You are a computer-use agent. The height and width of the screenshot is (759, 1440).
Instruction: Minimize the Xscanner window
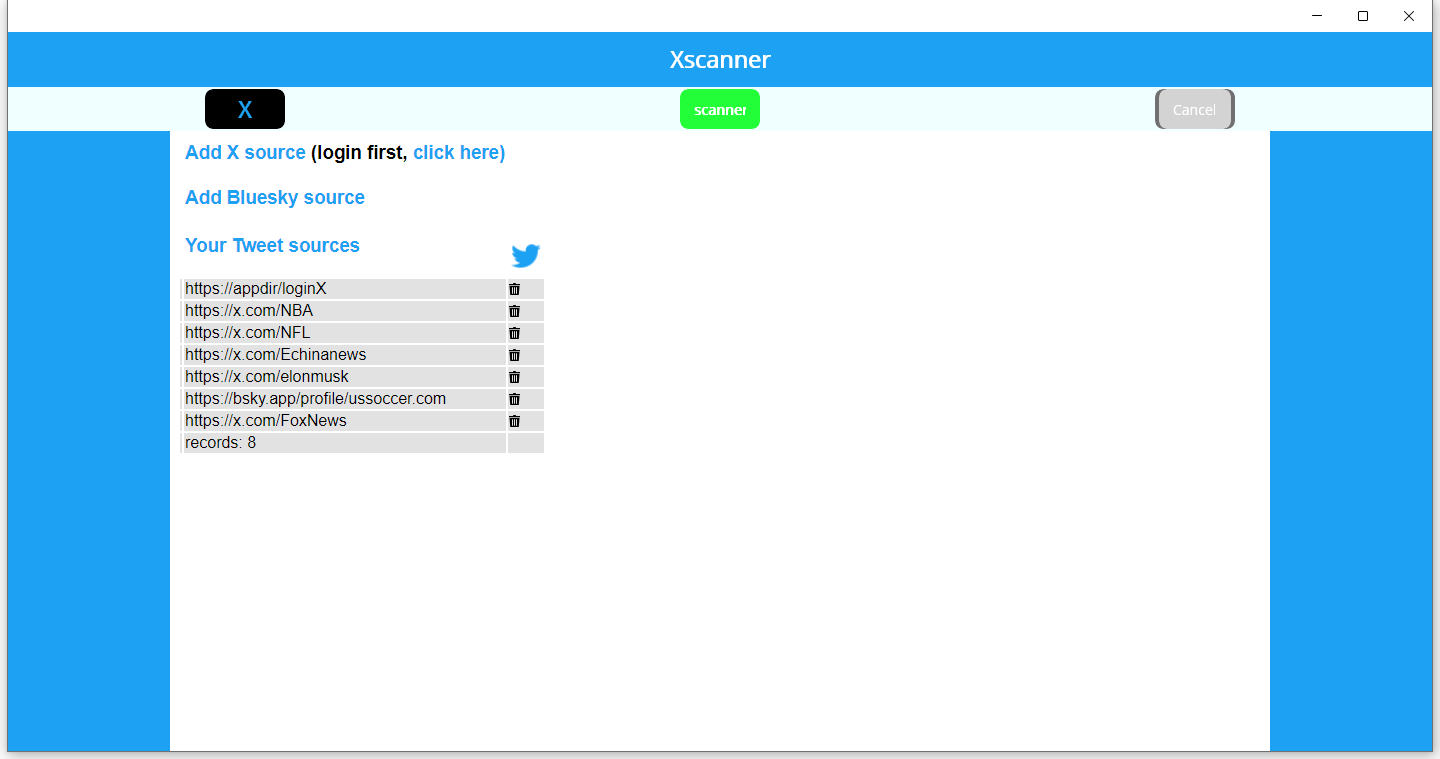[1317, 16]
